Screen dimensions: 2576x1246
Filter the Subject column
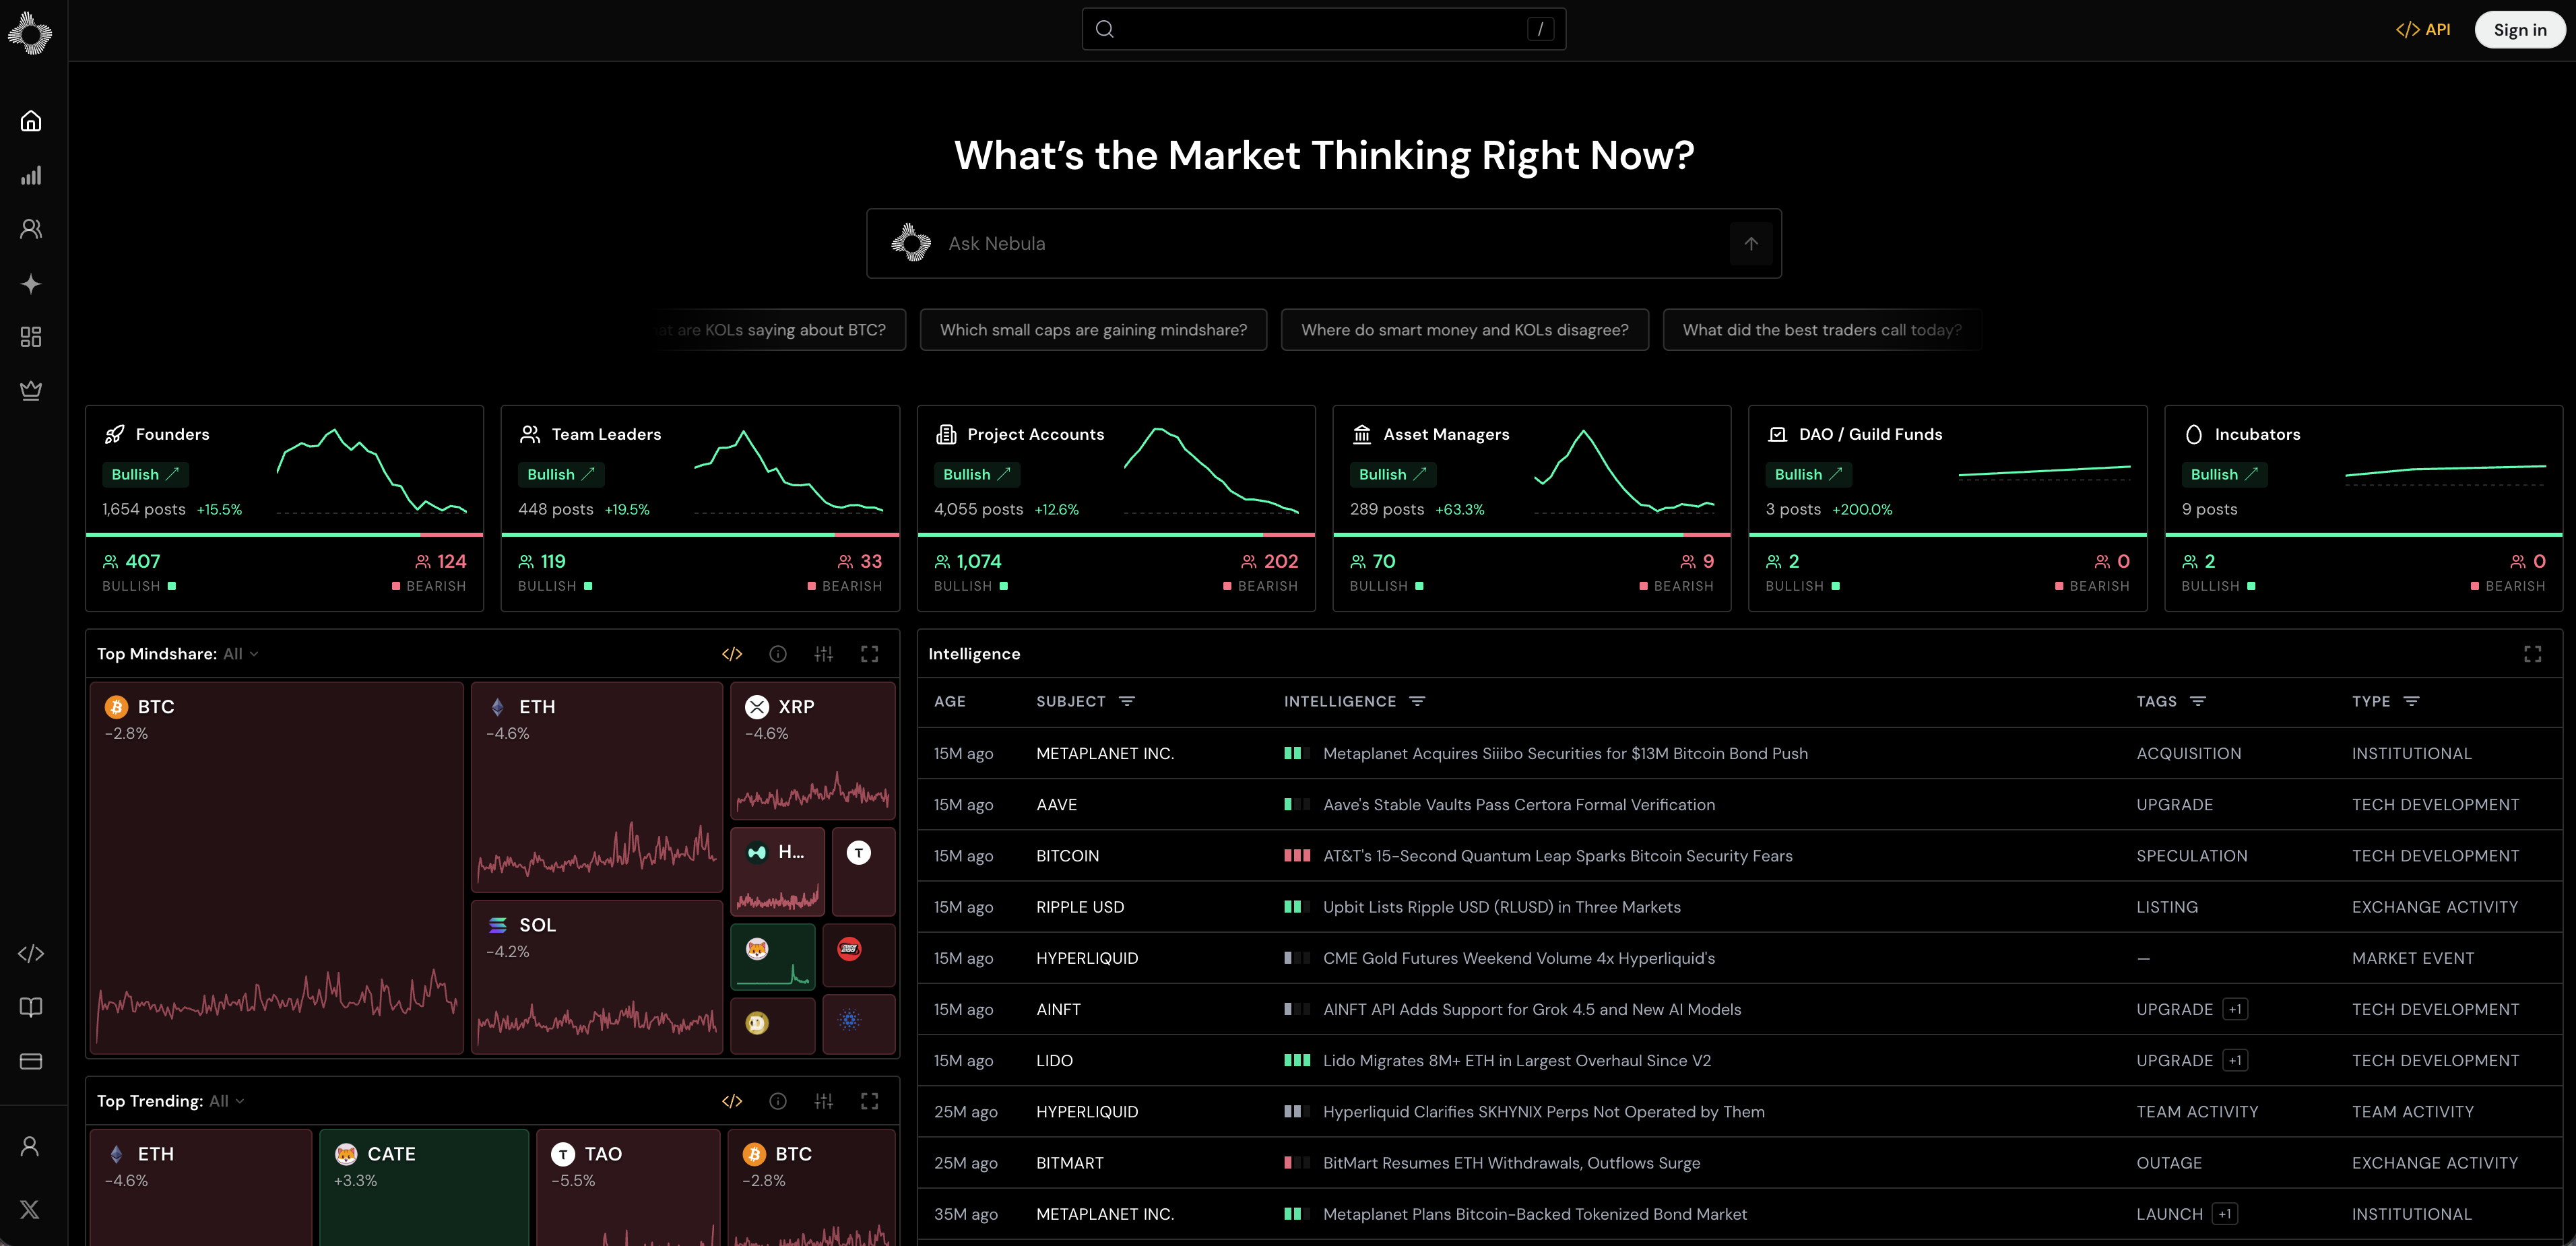point(1127,701)
